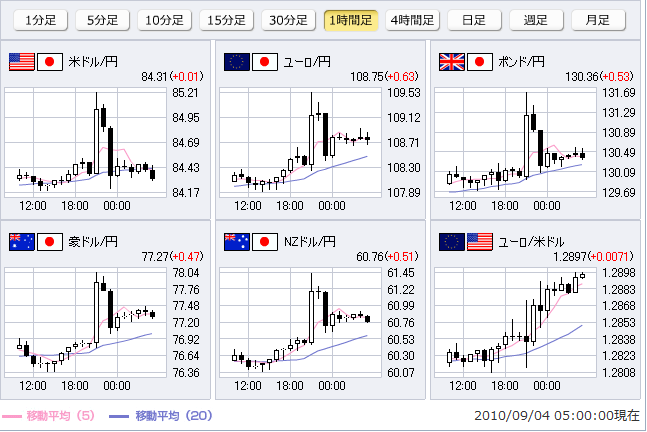
Task: Switch charts to 15分足
Action: click(227, 20)
